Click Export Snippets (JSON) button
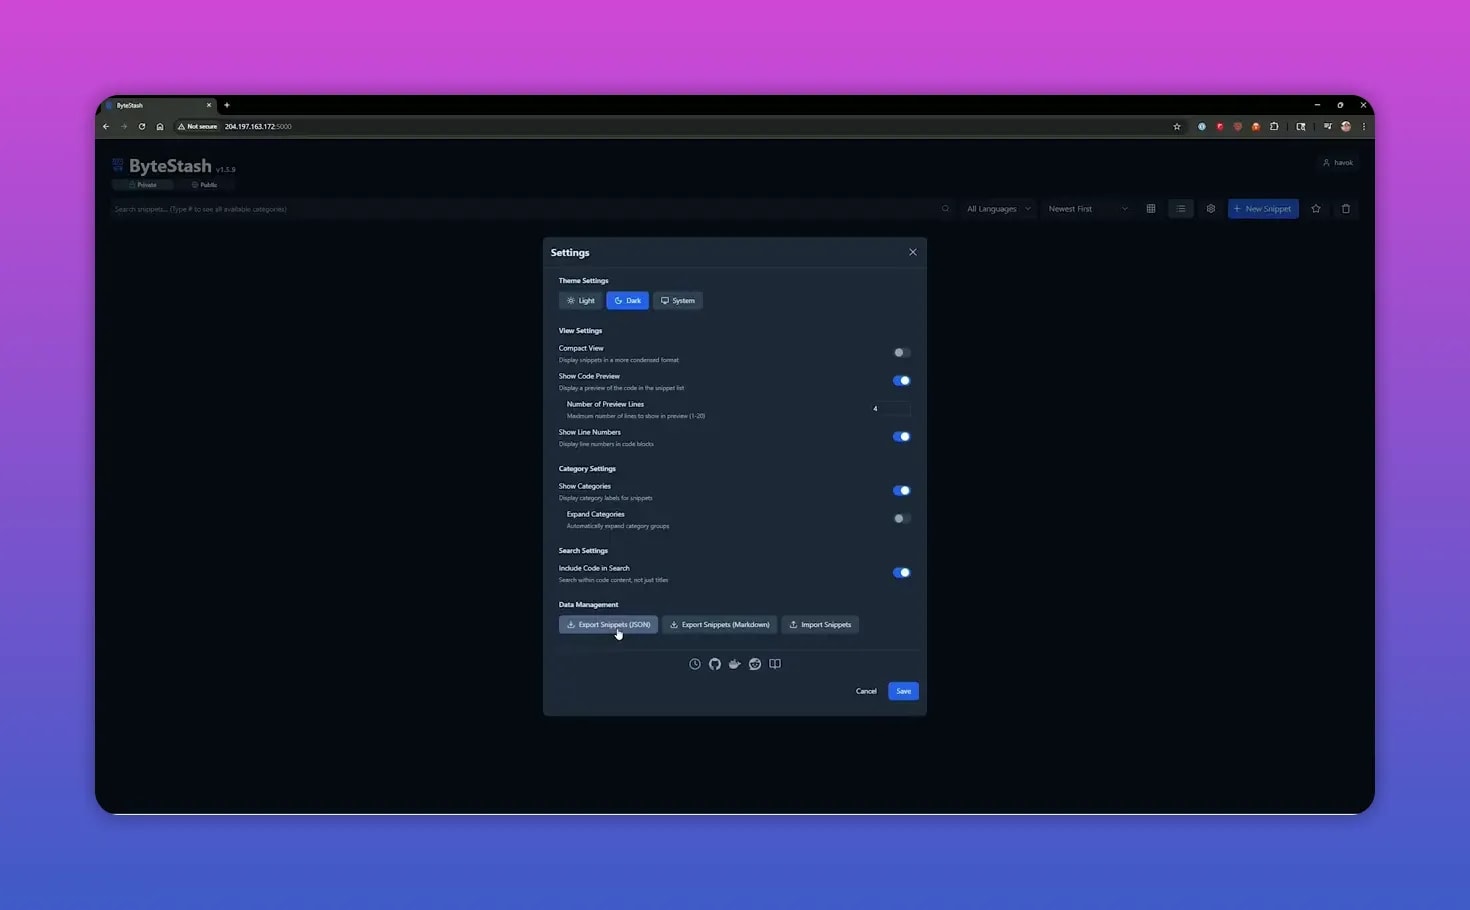The width and height of the screenshot is (1470, 910). coord(608,625)
